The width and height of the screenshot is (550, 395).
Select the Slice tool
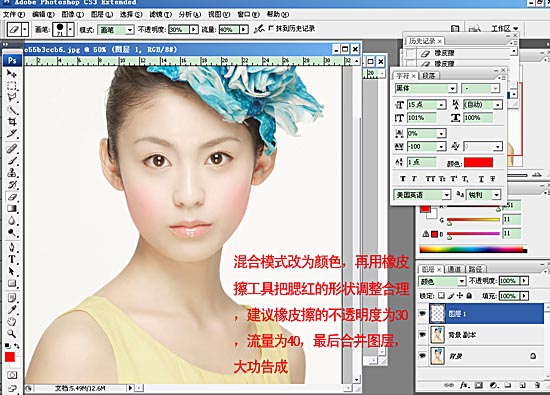click(x=12, y=133)
